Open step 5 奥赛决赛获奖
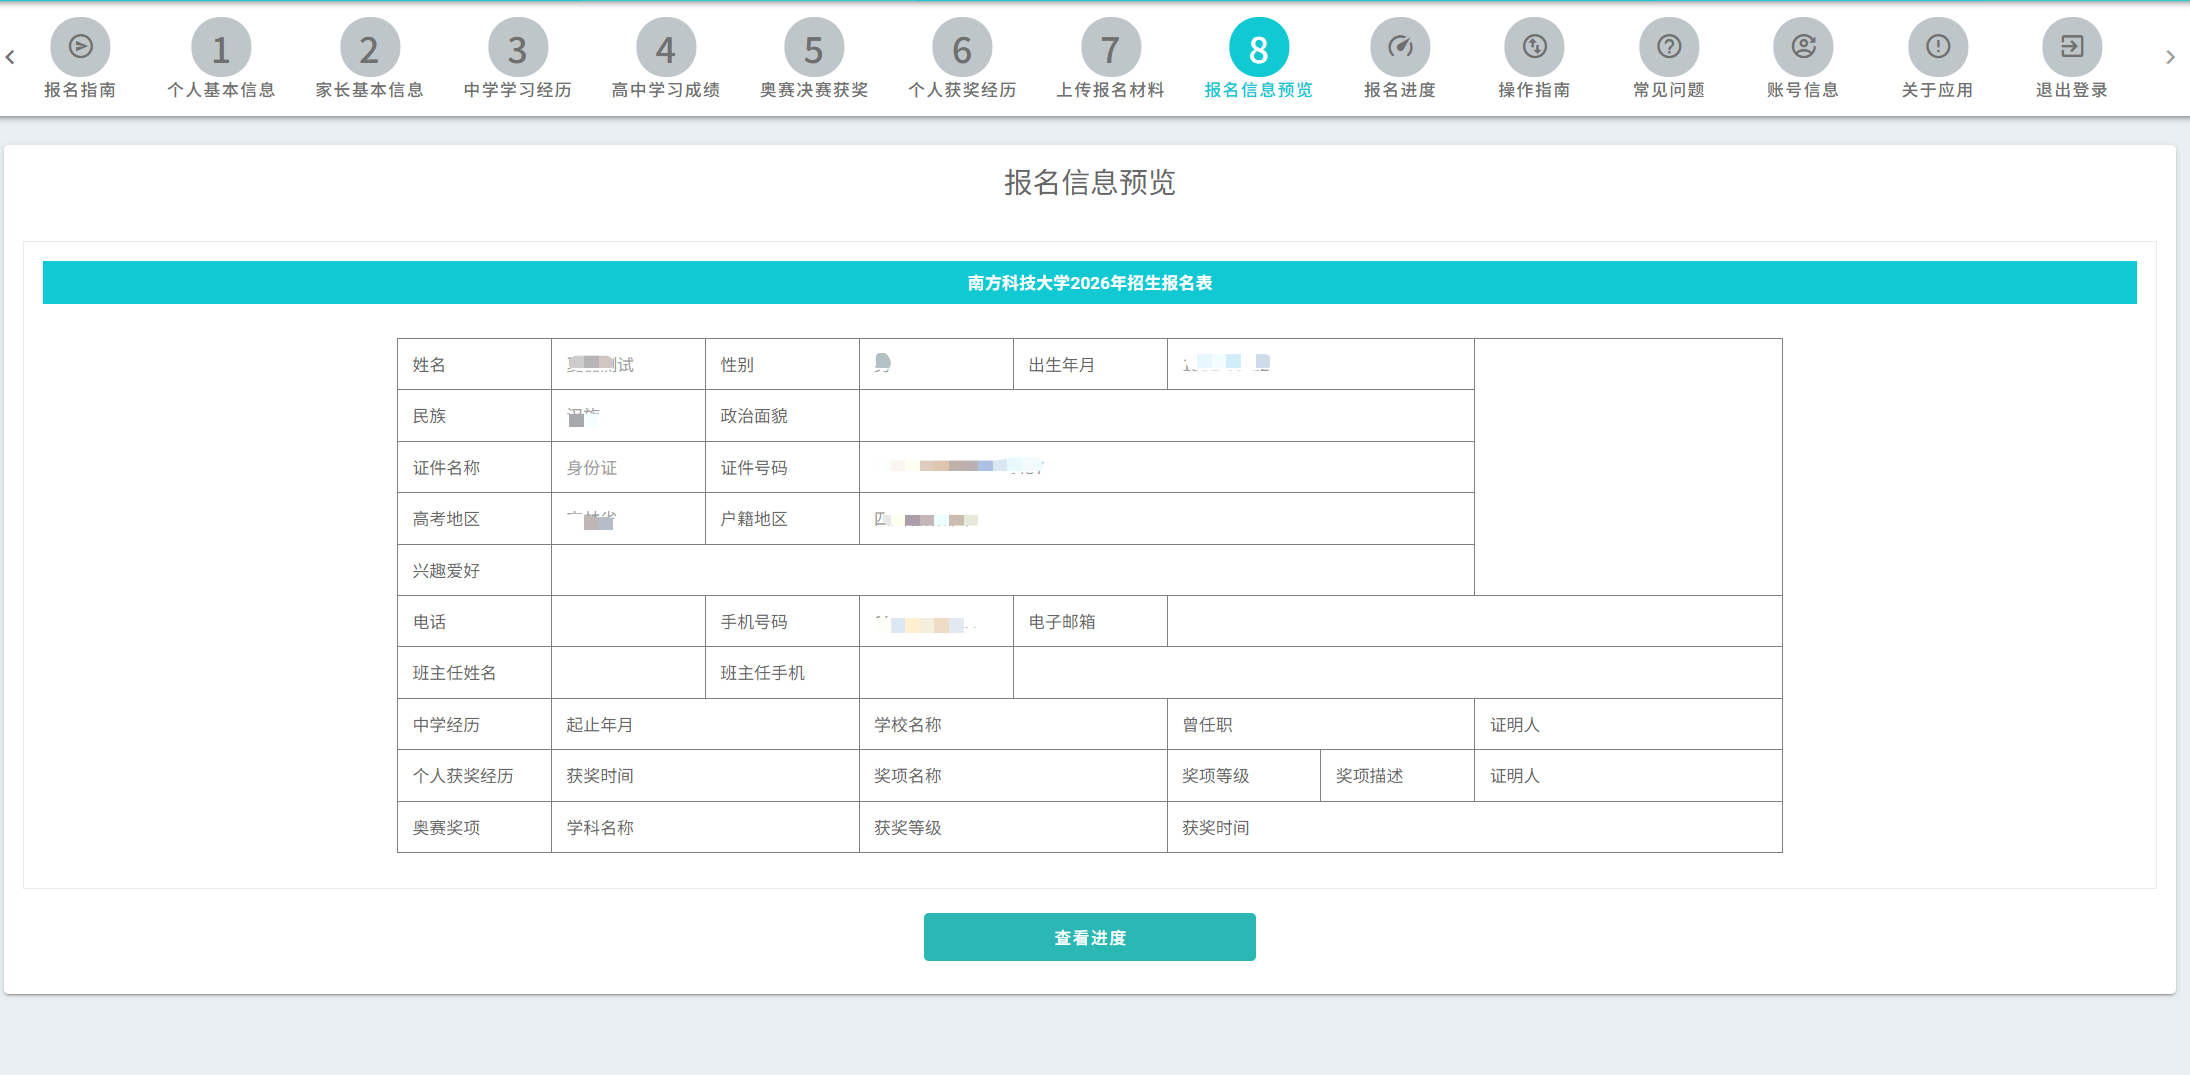This screenshot has height=1075, width=2190. [x=813, y=47]
